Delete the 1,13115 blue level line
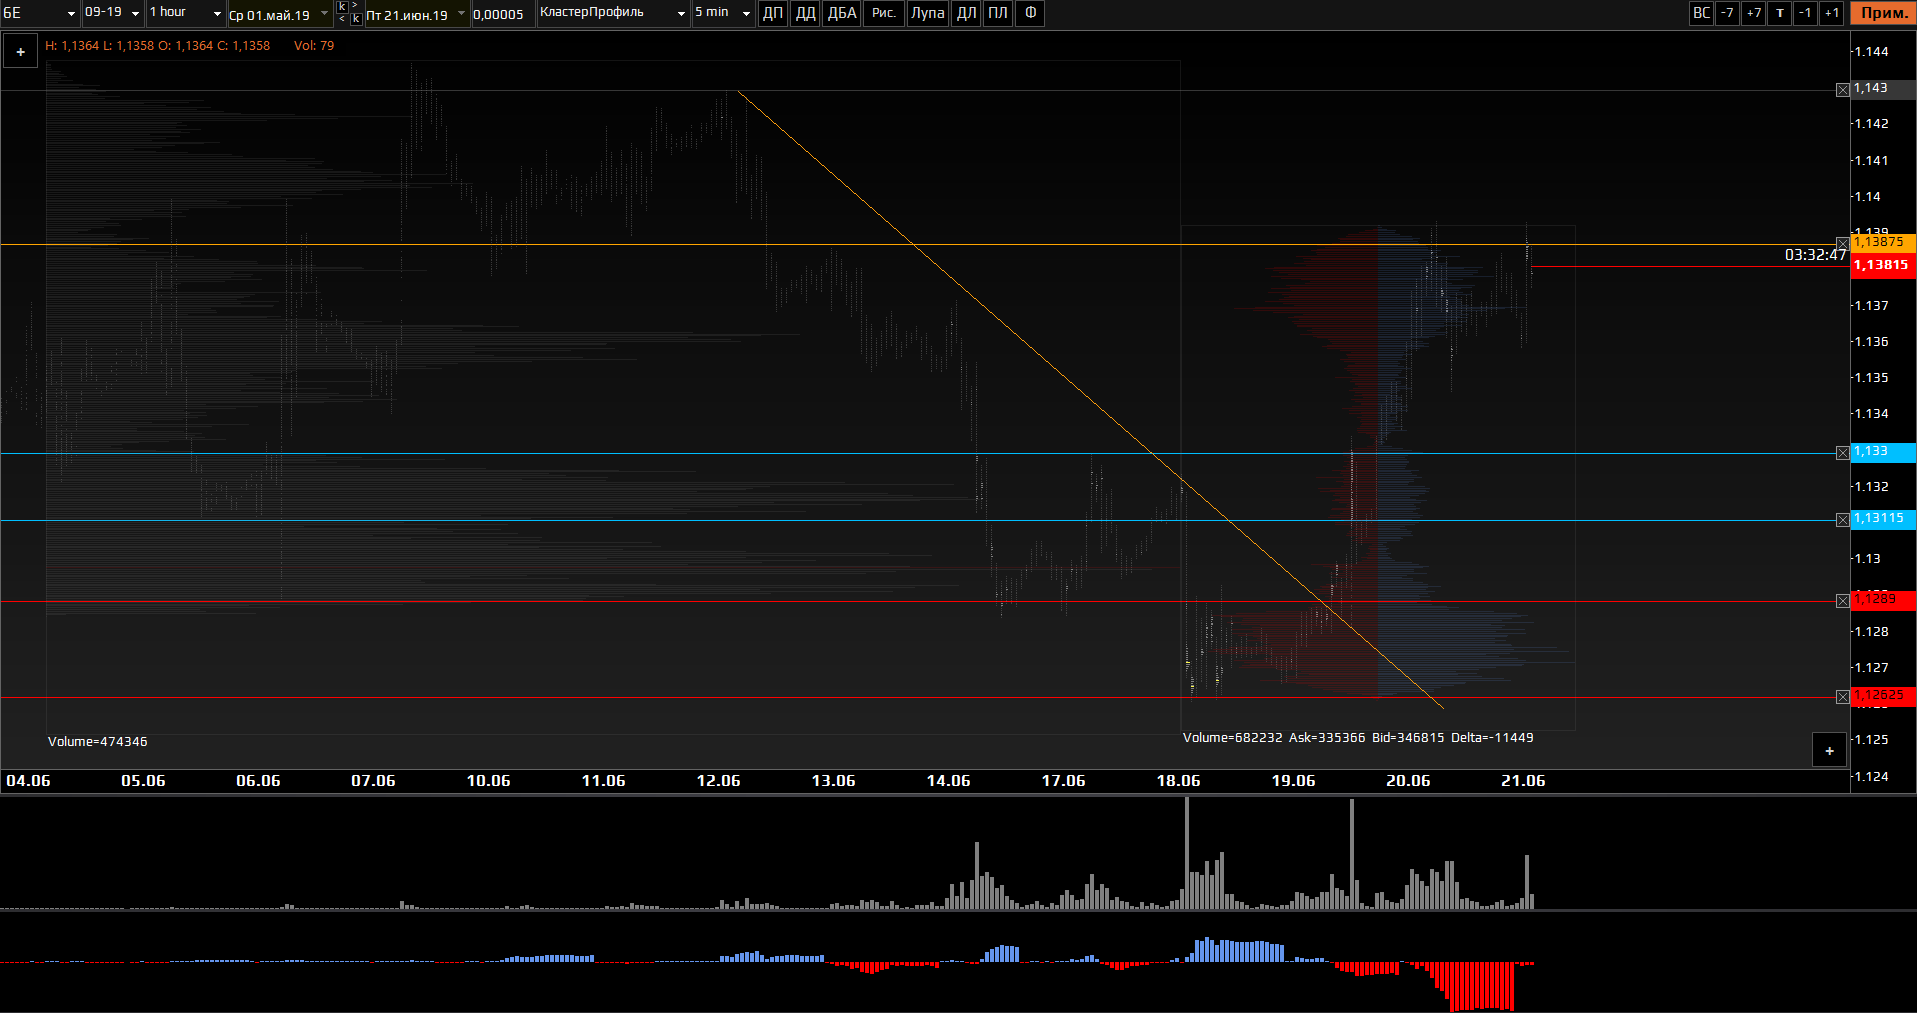This screenshot has width=1917, height=1013. click(1842, 520)
